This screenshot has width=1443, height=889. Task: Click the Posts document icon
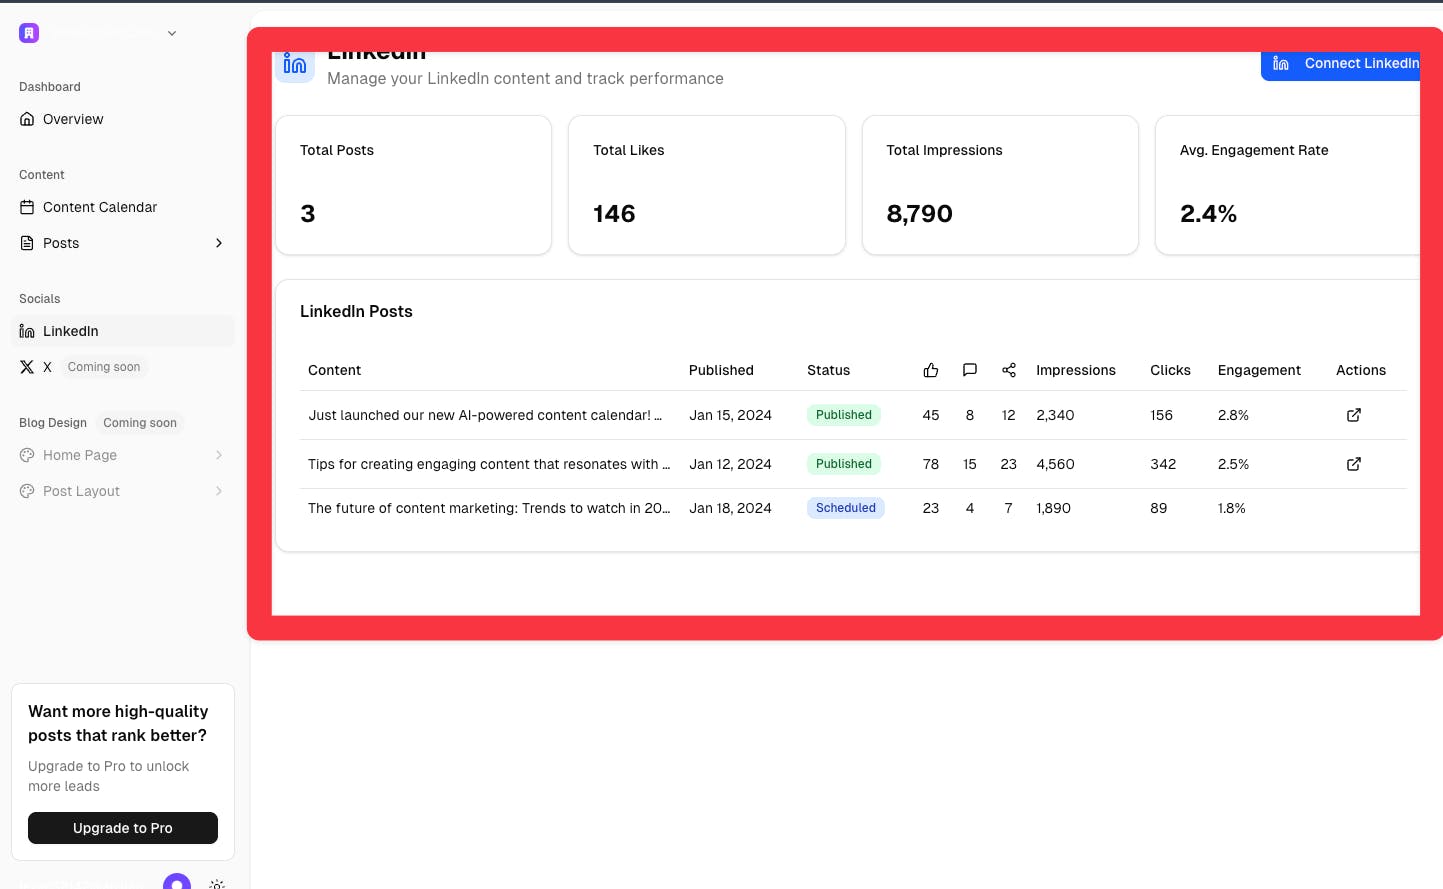tap(27, 243)
